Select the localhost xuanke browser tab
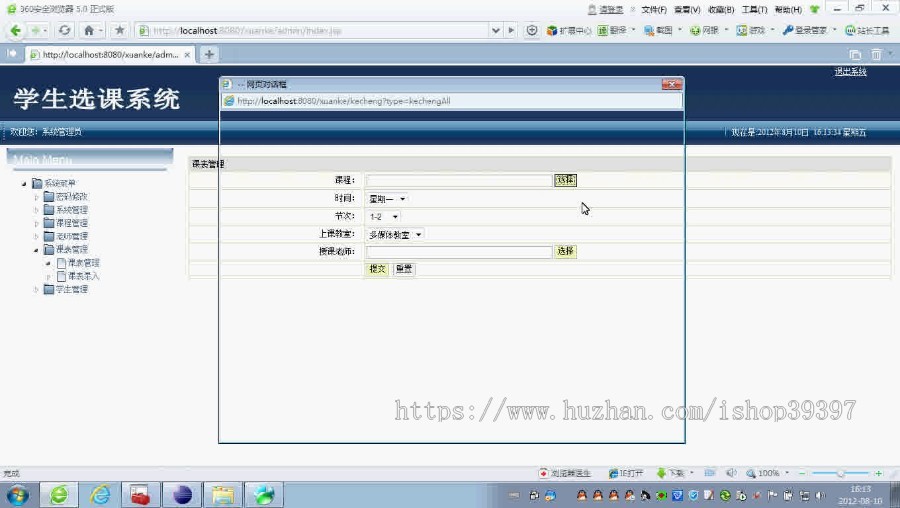The image size is (900, 508). tap(110, 55)
